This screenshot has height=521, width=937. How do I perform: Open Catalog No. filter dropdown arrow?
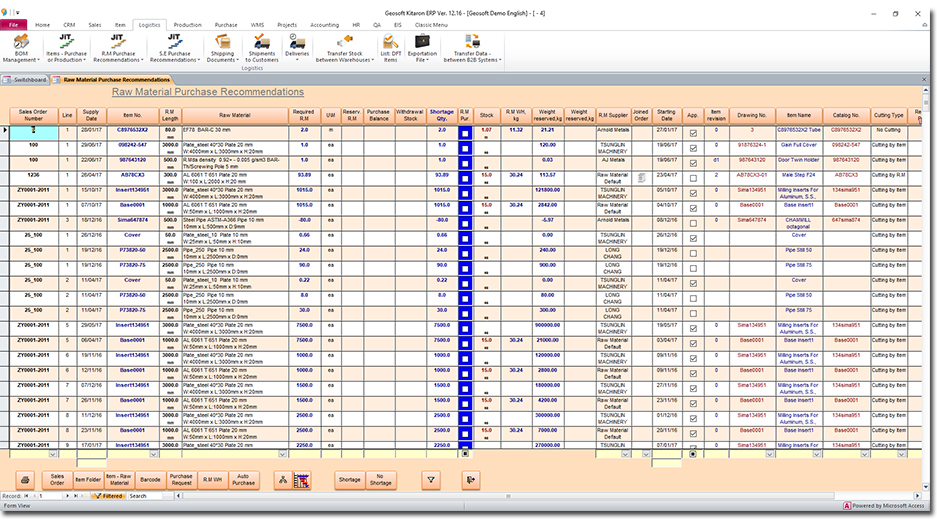click(x=864, y=454)
